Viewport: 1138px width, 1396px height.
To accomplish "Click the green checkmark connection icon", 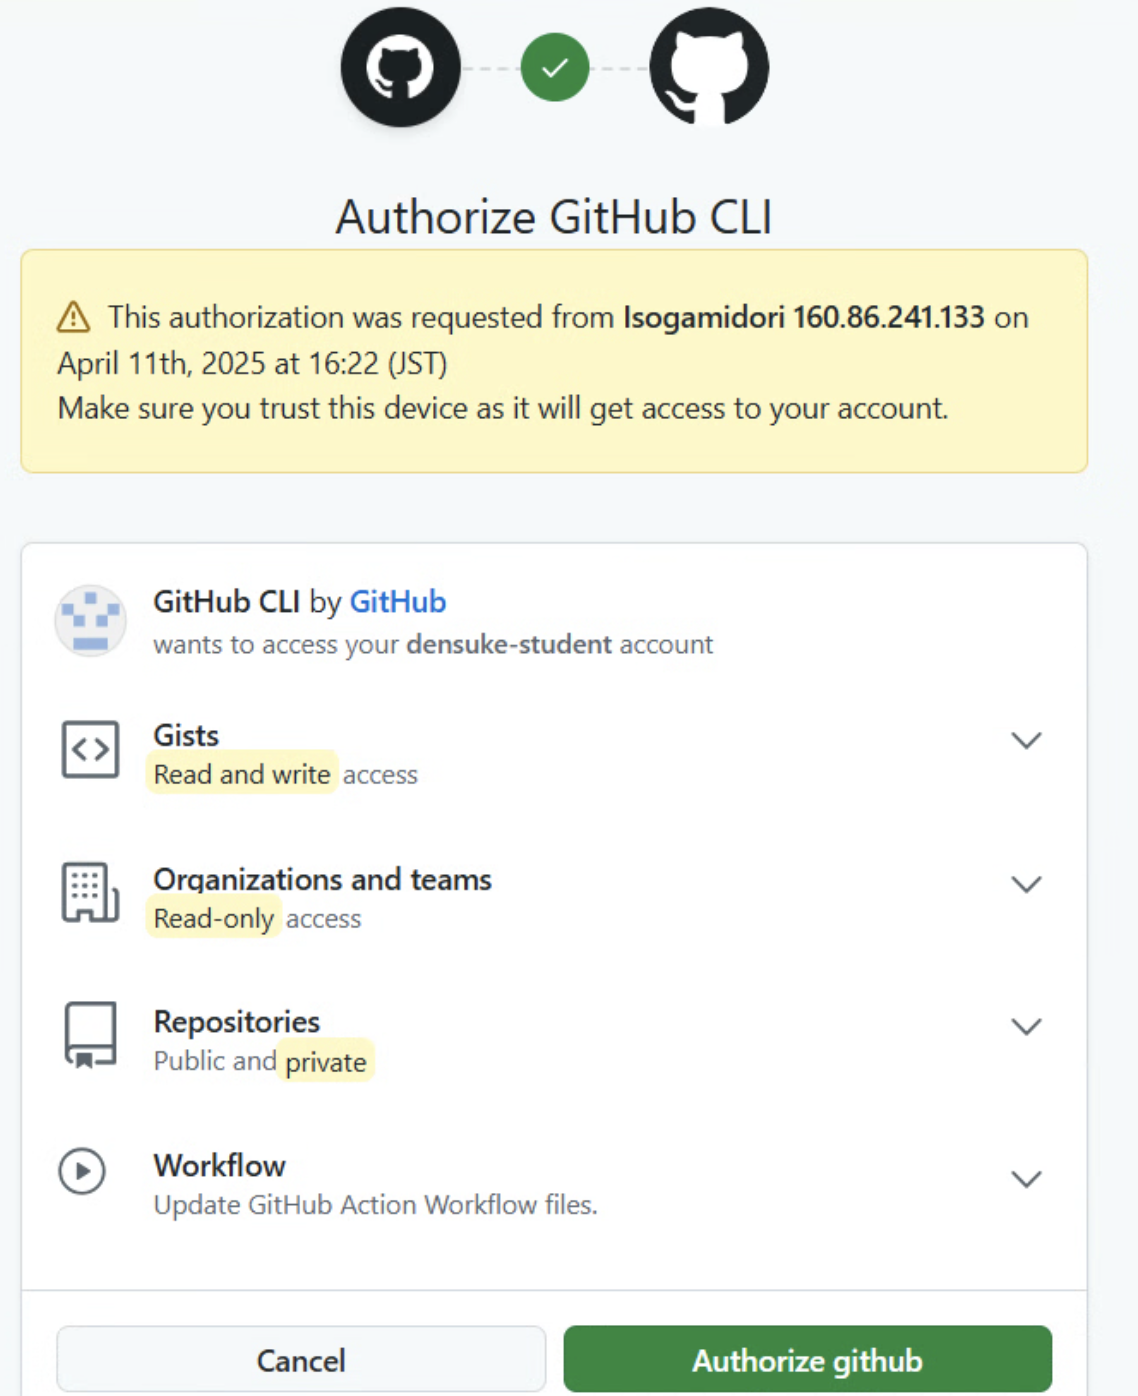I will pos(555,67).
